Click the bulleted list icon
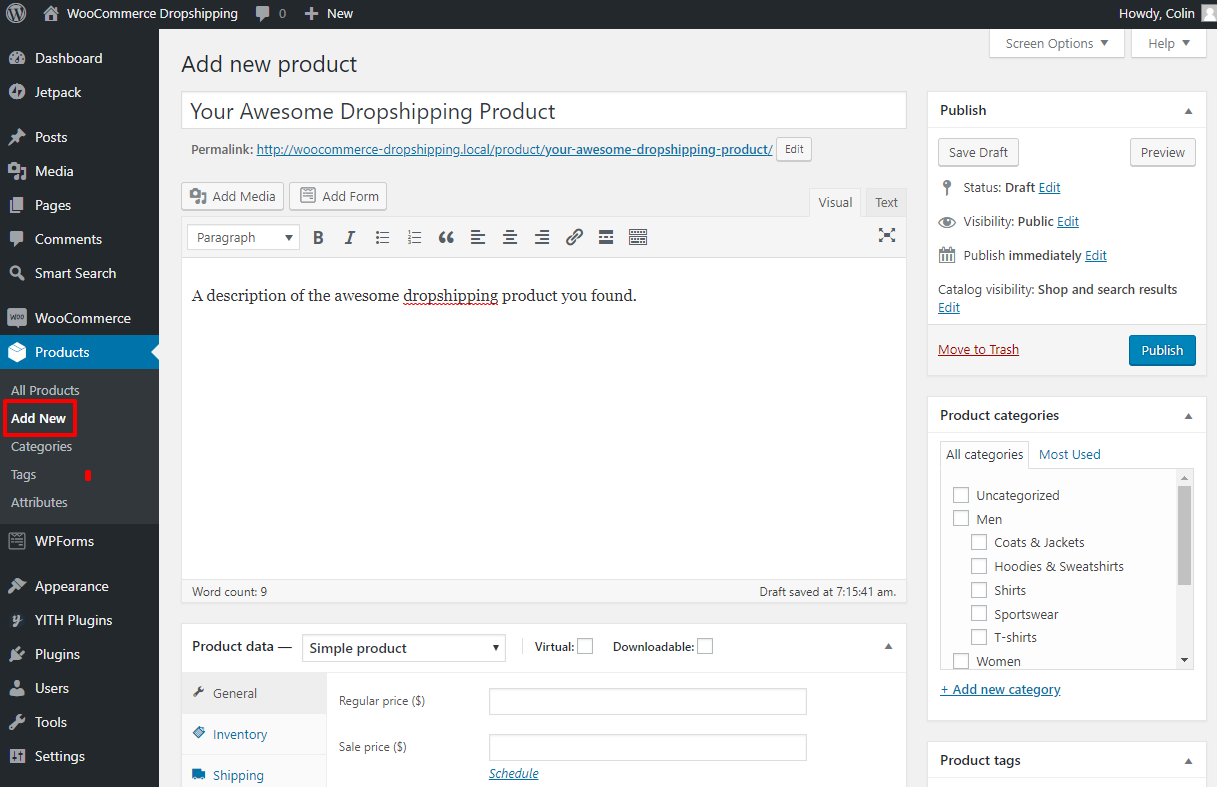 (x=382, y=238)
